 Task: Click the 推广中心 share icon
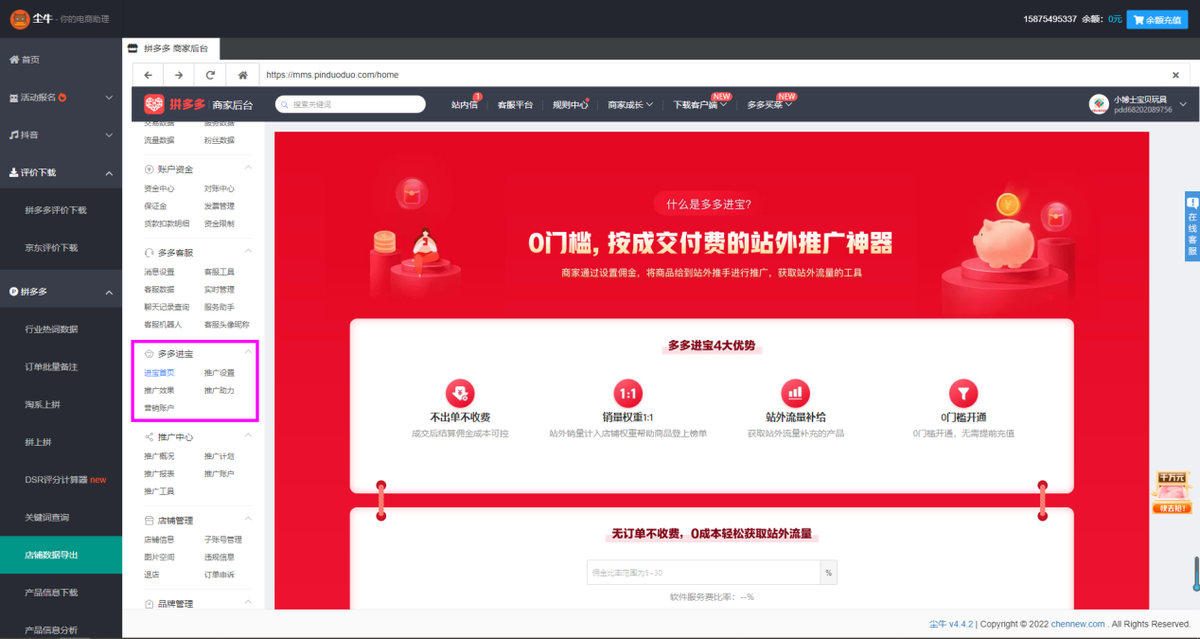(149, 437)
